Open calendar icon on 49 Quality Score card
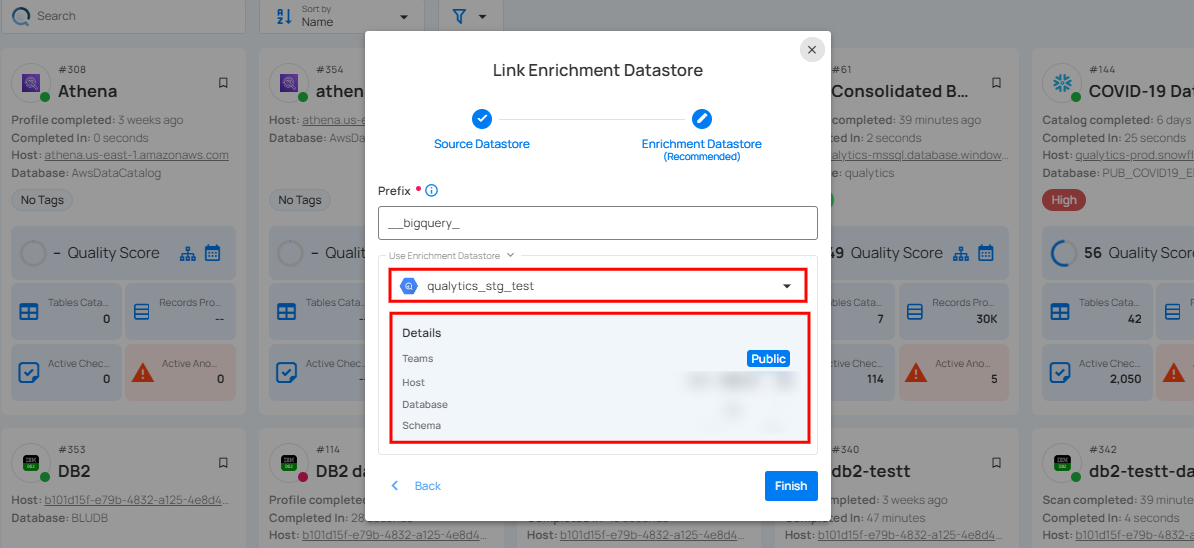The image size is (1194, 548). (985, 253)
